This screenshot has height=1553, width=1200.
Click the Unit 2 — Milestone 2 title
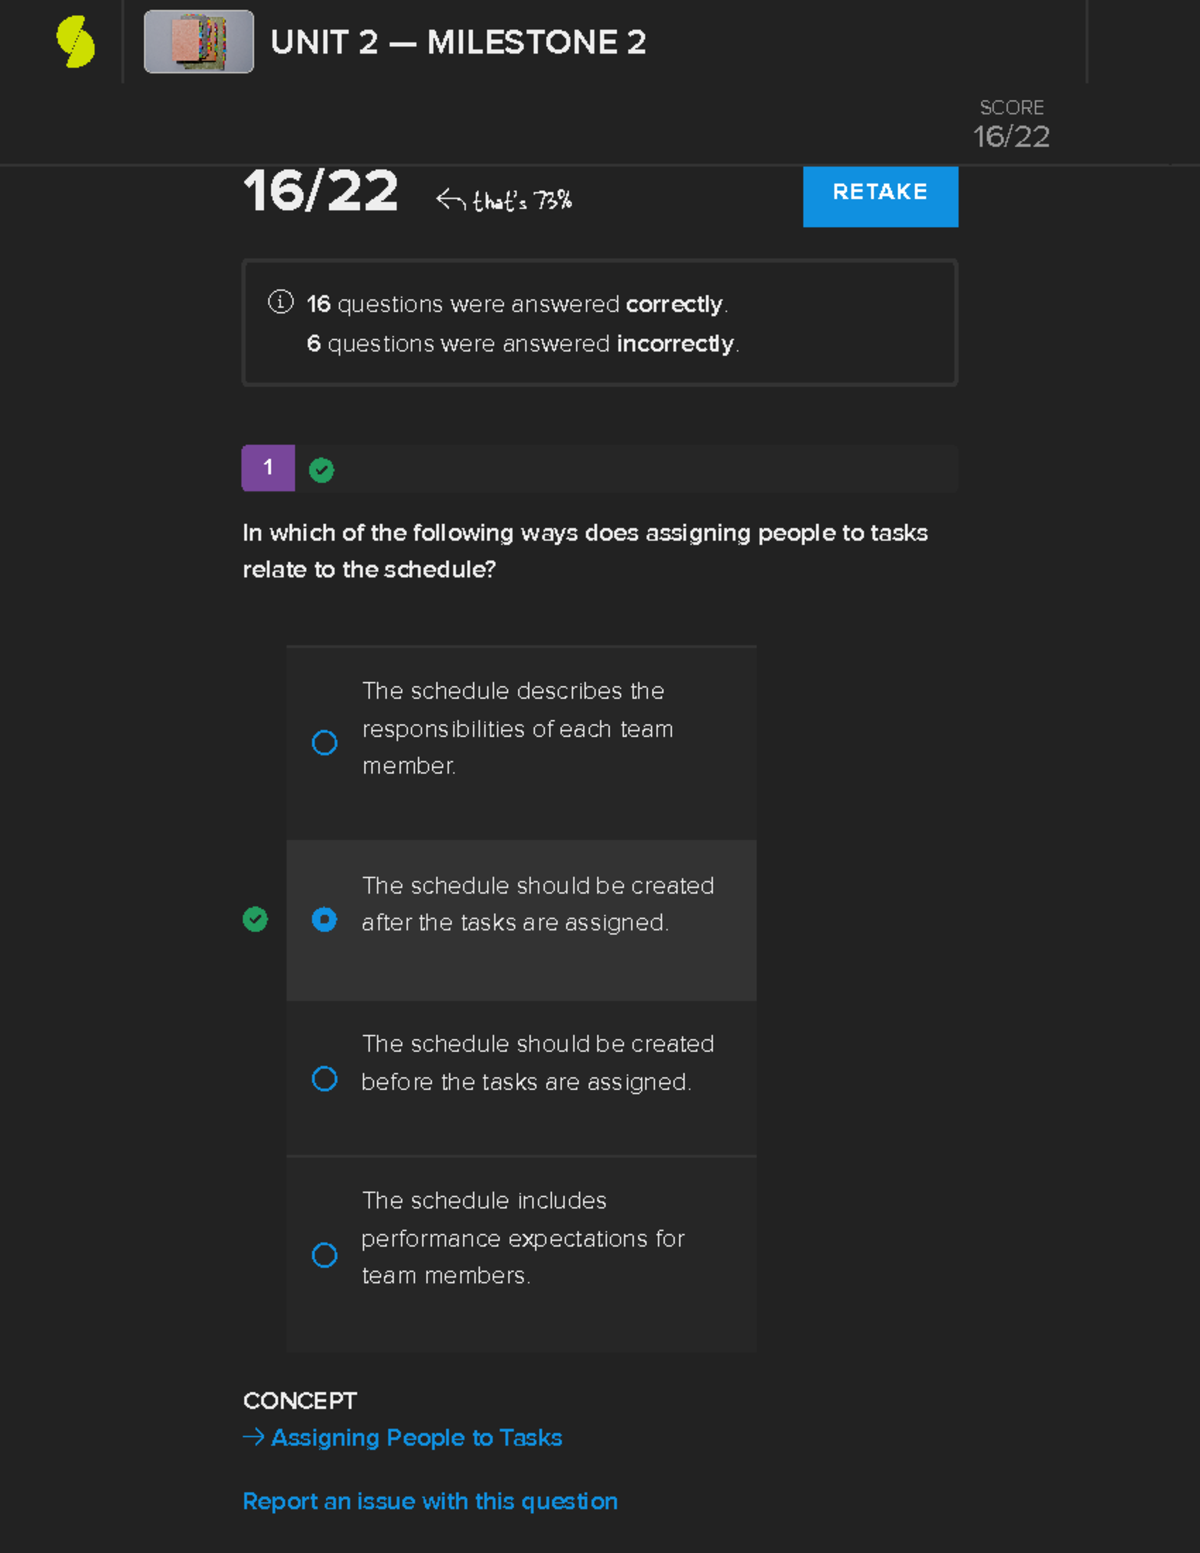pyautogui.click(x=458, y=42)
